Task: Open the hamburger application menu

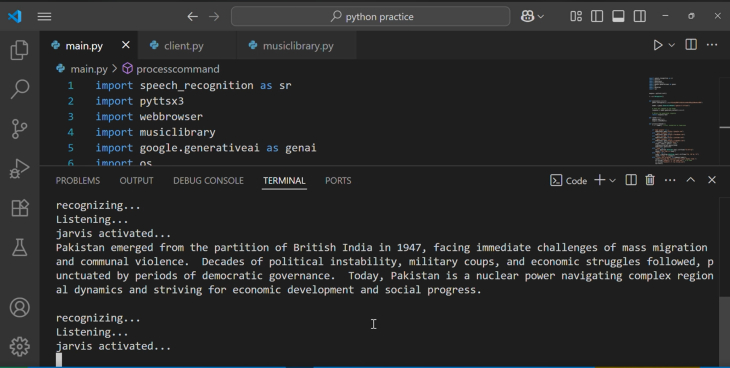Action: pyautogui.click(x=44, y=16)
